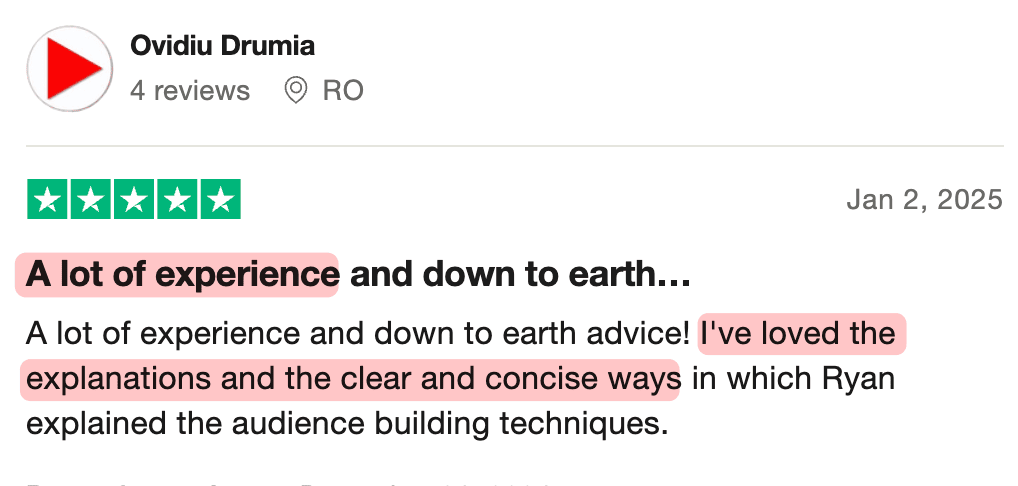Click the first green rating star

(47, 200)
